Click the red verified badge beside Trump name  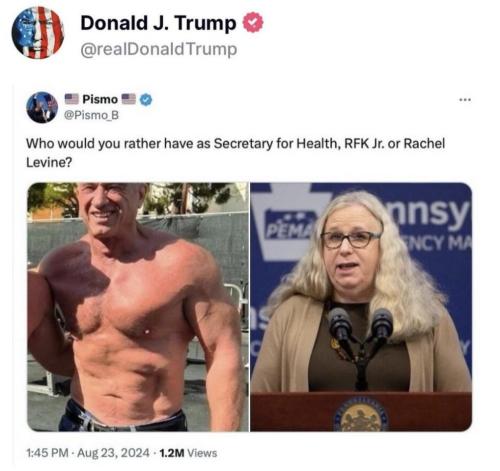[253, 22]
